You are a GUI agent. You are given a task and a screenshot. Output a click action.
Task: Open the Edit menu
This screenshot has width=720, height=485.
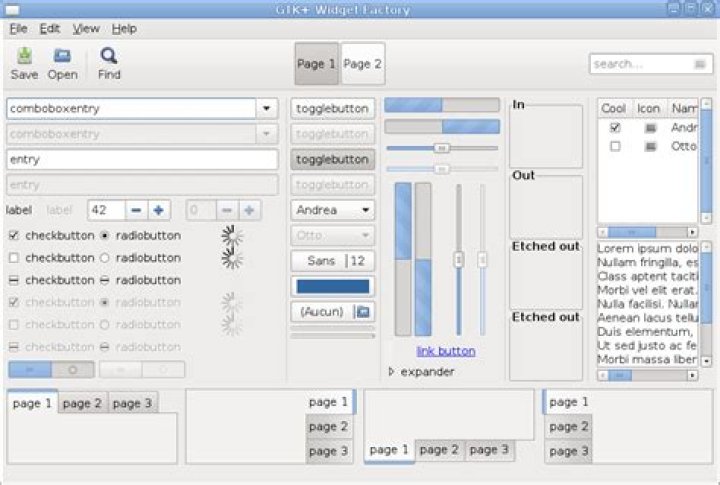50,28
